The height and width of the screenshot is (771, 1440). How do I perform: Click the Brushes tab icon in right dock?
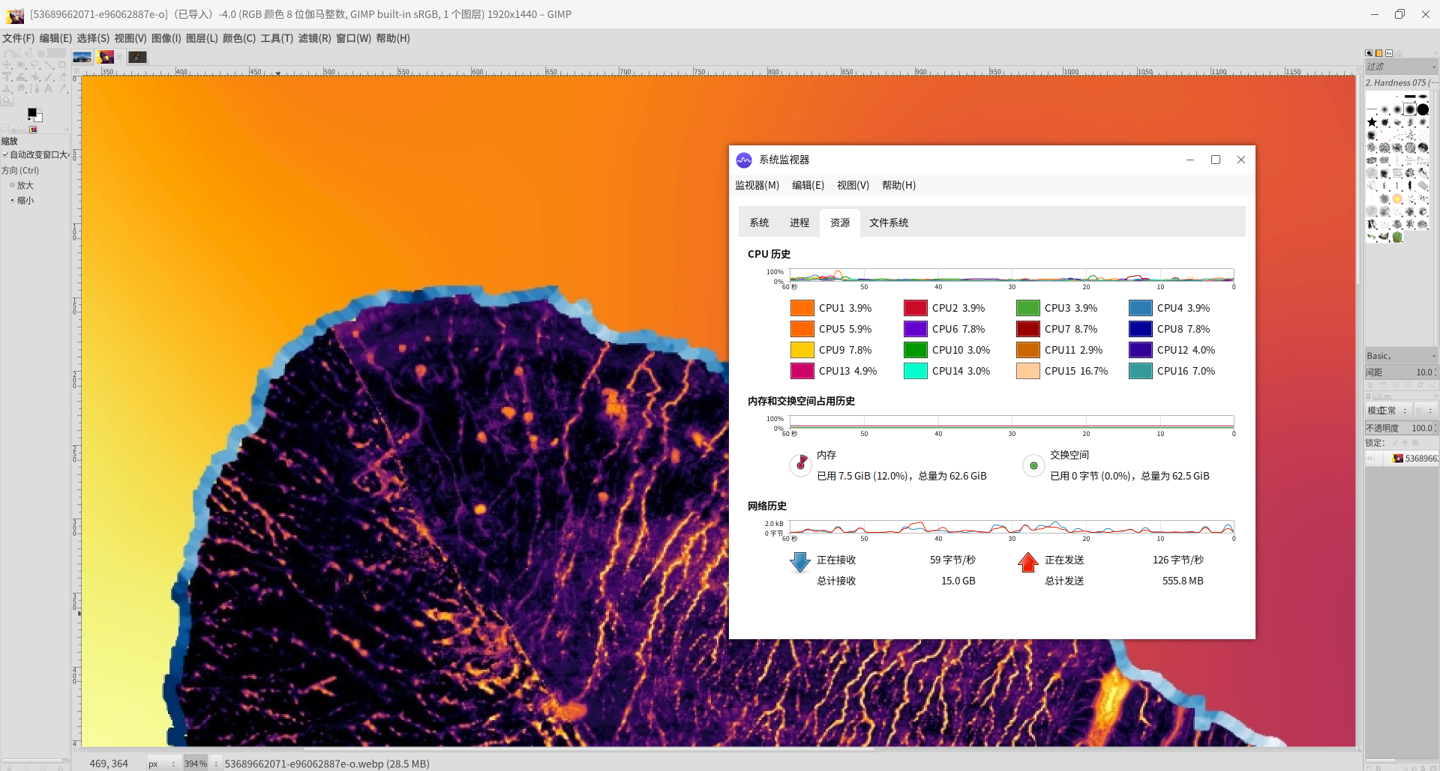1369,53
